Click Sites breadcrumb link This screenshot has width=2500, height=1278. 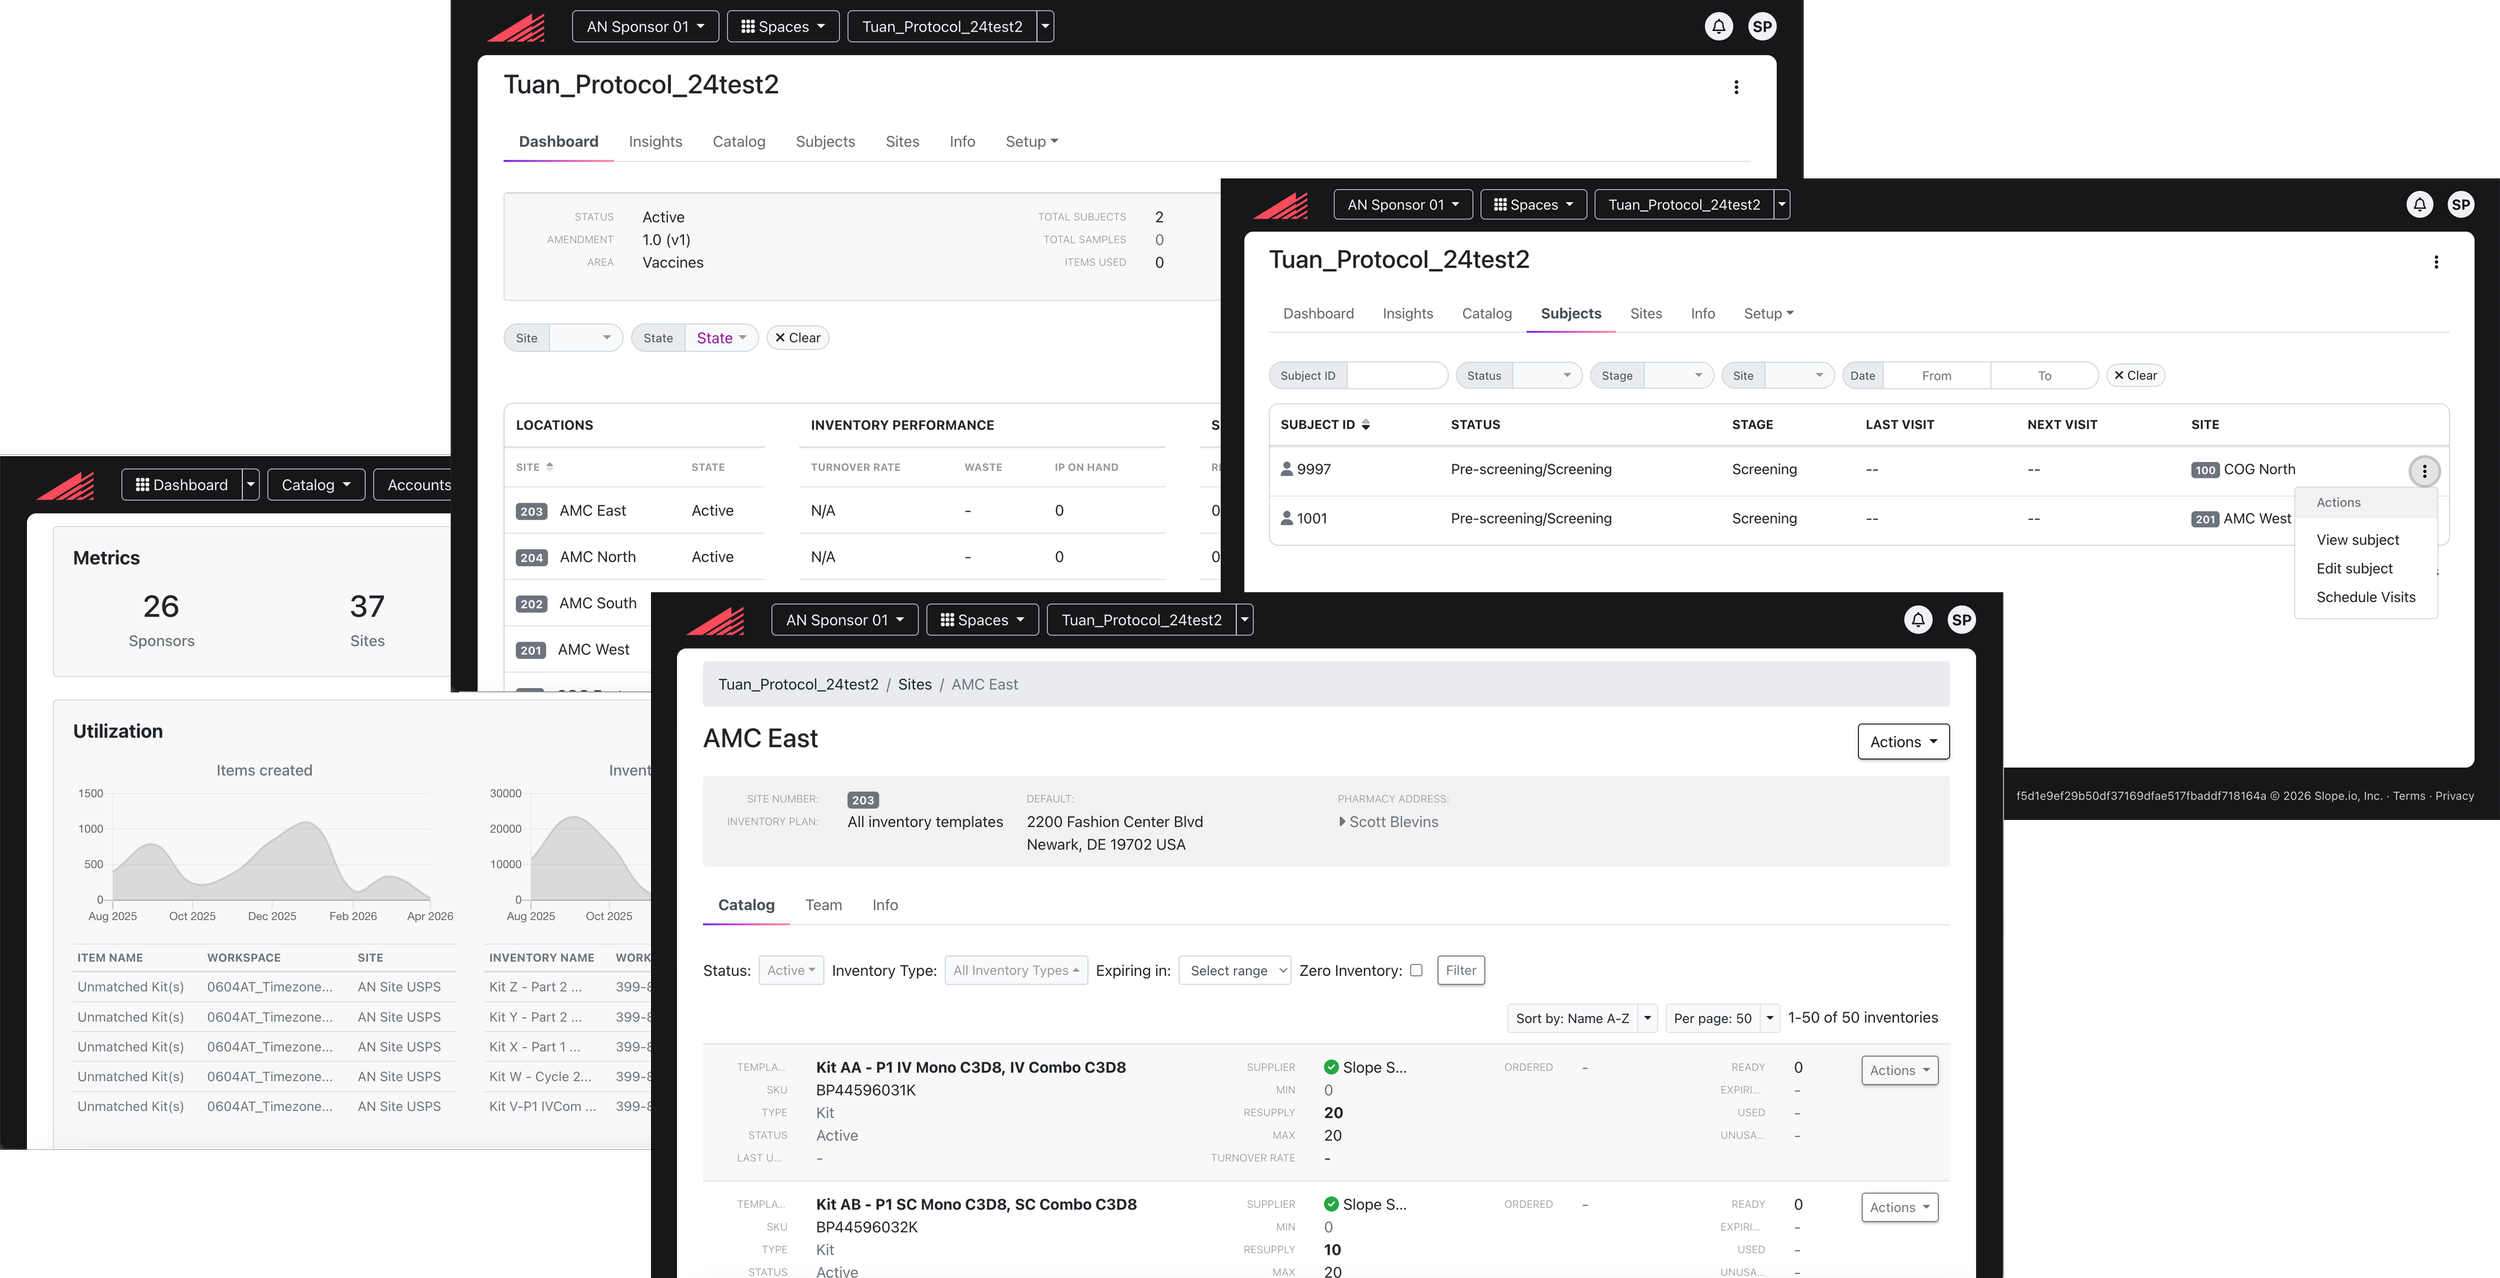914,684
